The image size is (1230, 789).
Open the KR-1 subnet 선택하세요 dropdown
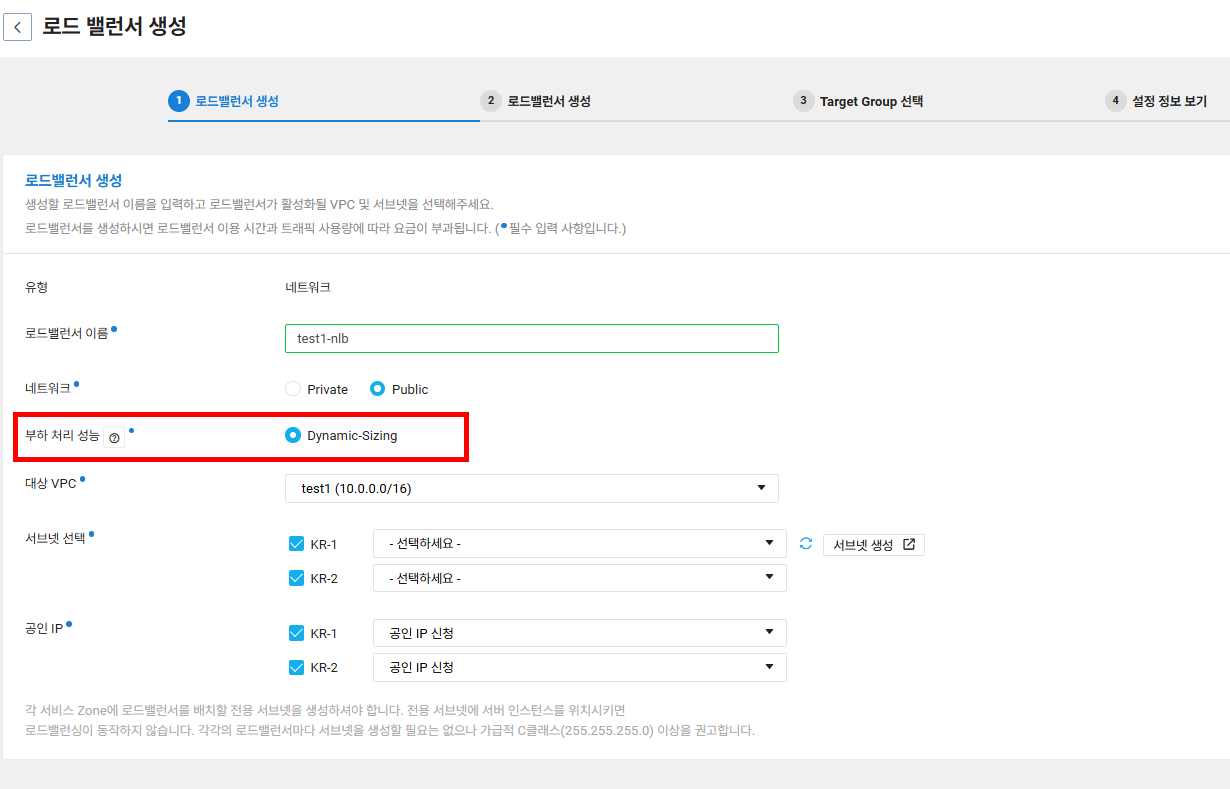(x=580, y=544)
